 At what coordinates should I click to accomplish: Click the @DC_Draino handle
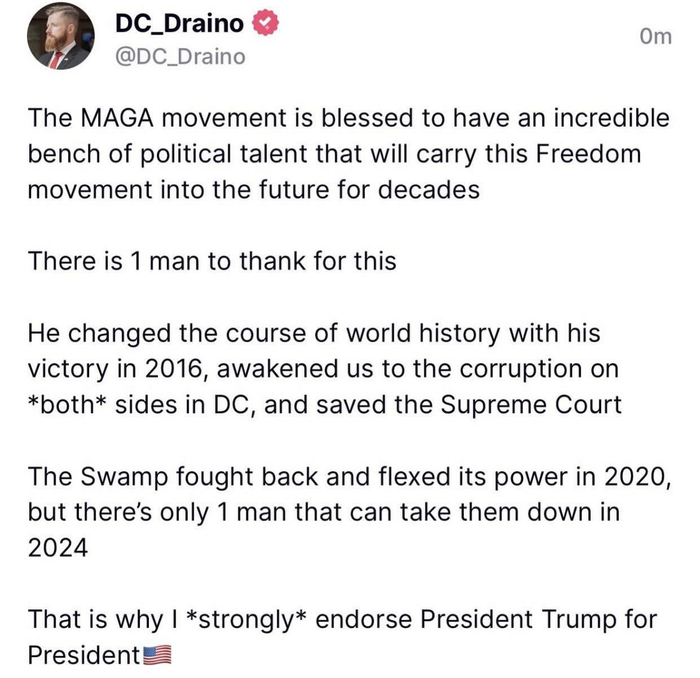pyautogui.click(x=181, y=56)
